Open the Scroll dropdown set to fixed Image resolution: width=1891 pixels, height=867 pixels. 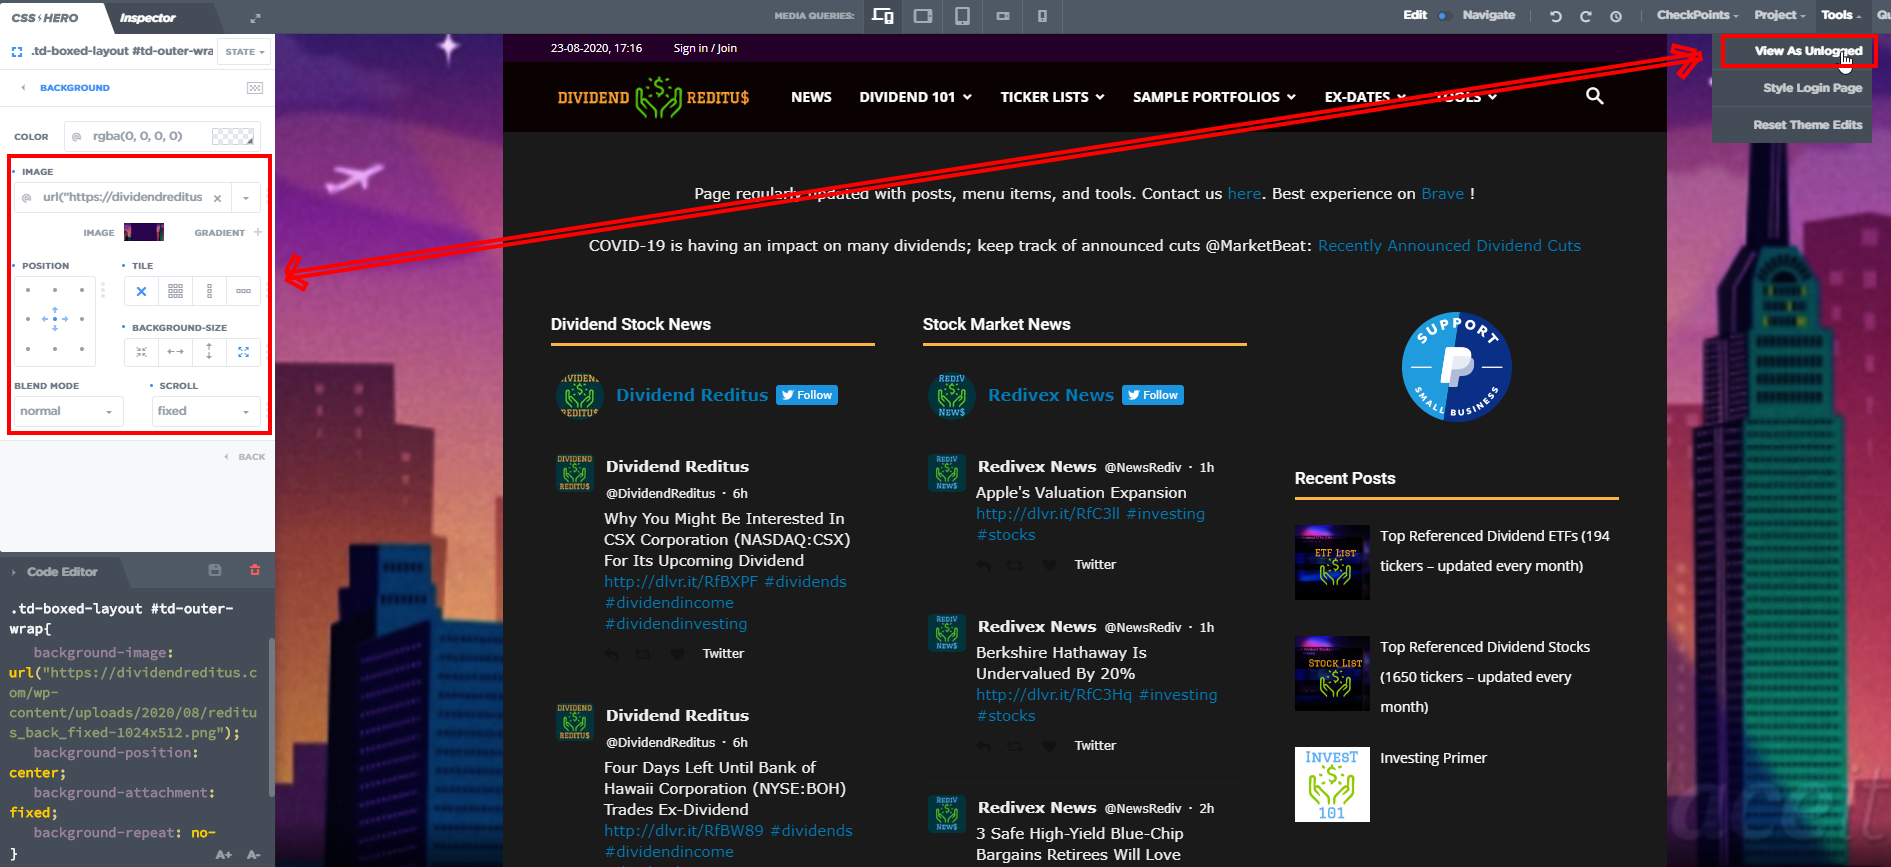pos(206,411)
